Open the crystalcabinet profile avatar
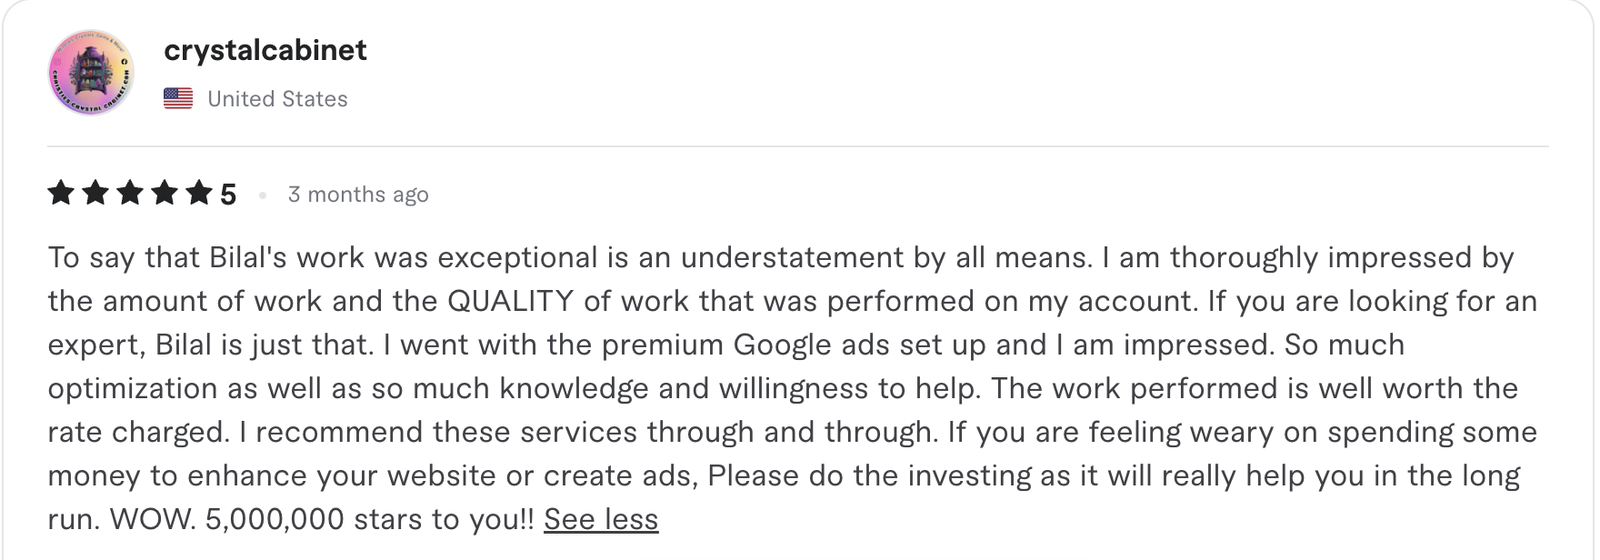This screenshot has height=560, width=1600. (91, 73)
